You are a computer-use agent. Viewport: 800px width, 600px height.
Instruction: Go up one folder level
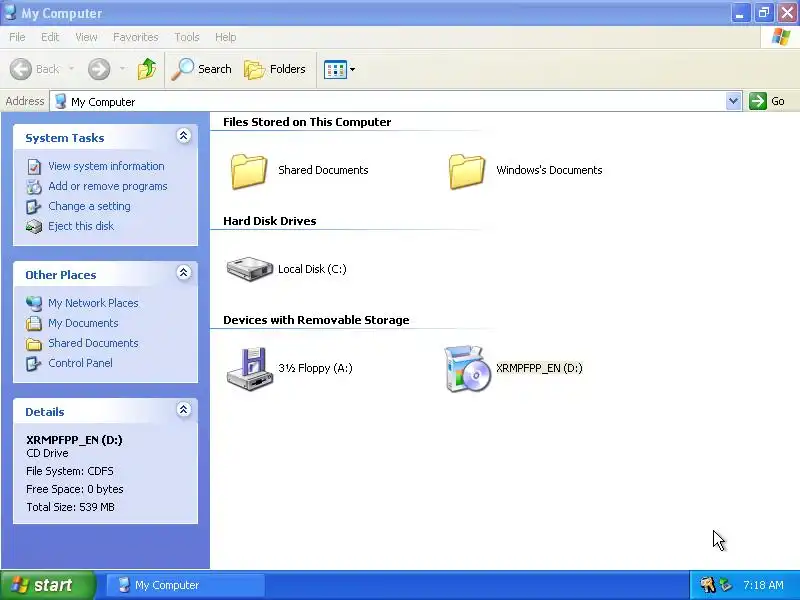[x=147, y=69]
